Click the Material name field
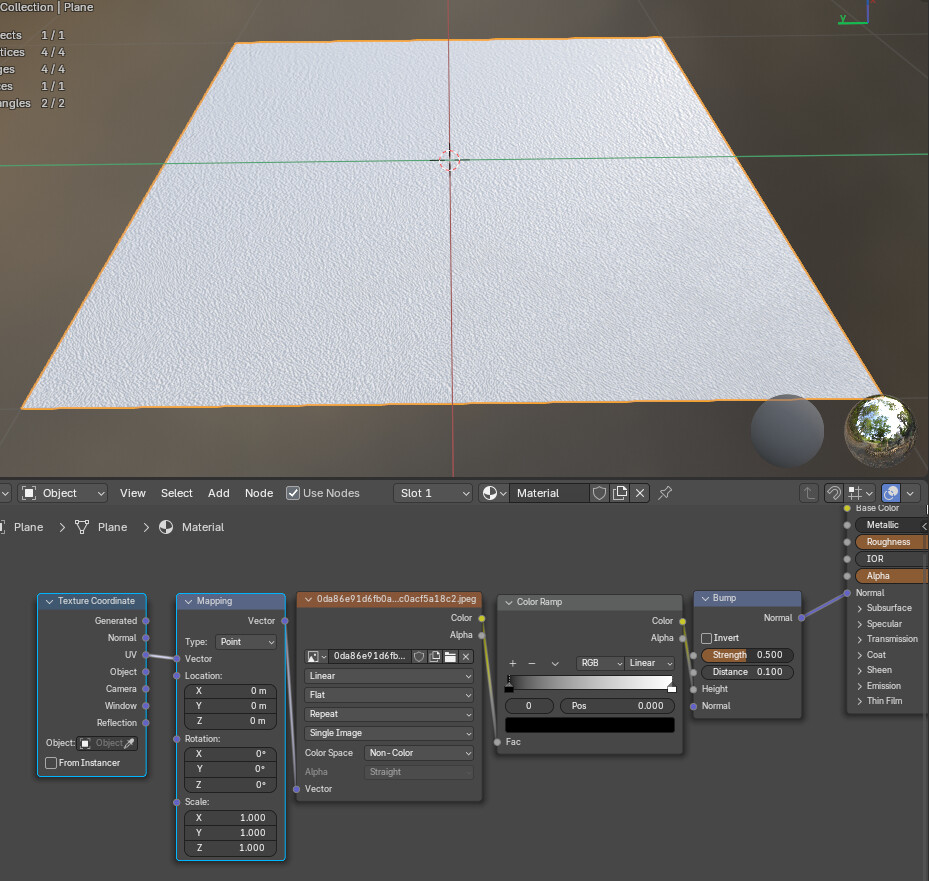The height and width of the screenshot is (881, 929). point(550,493)
